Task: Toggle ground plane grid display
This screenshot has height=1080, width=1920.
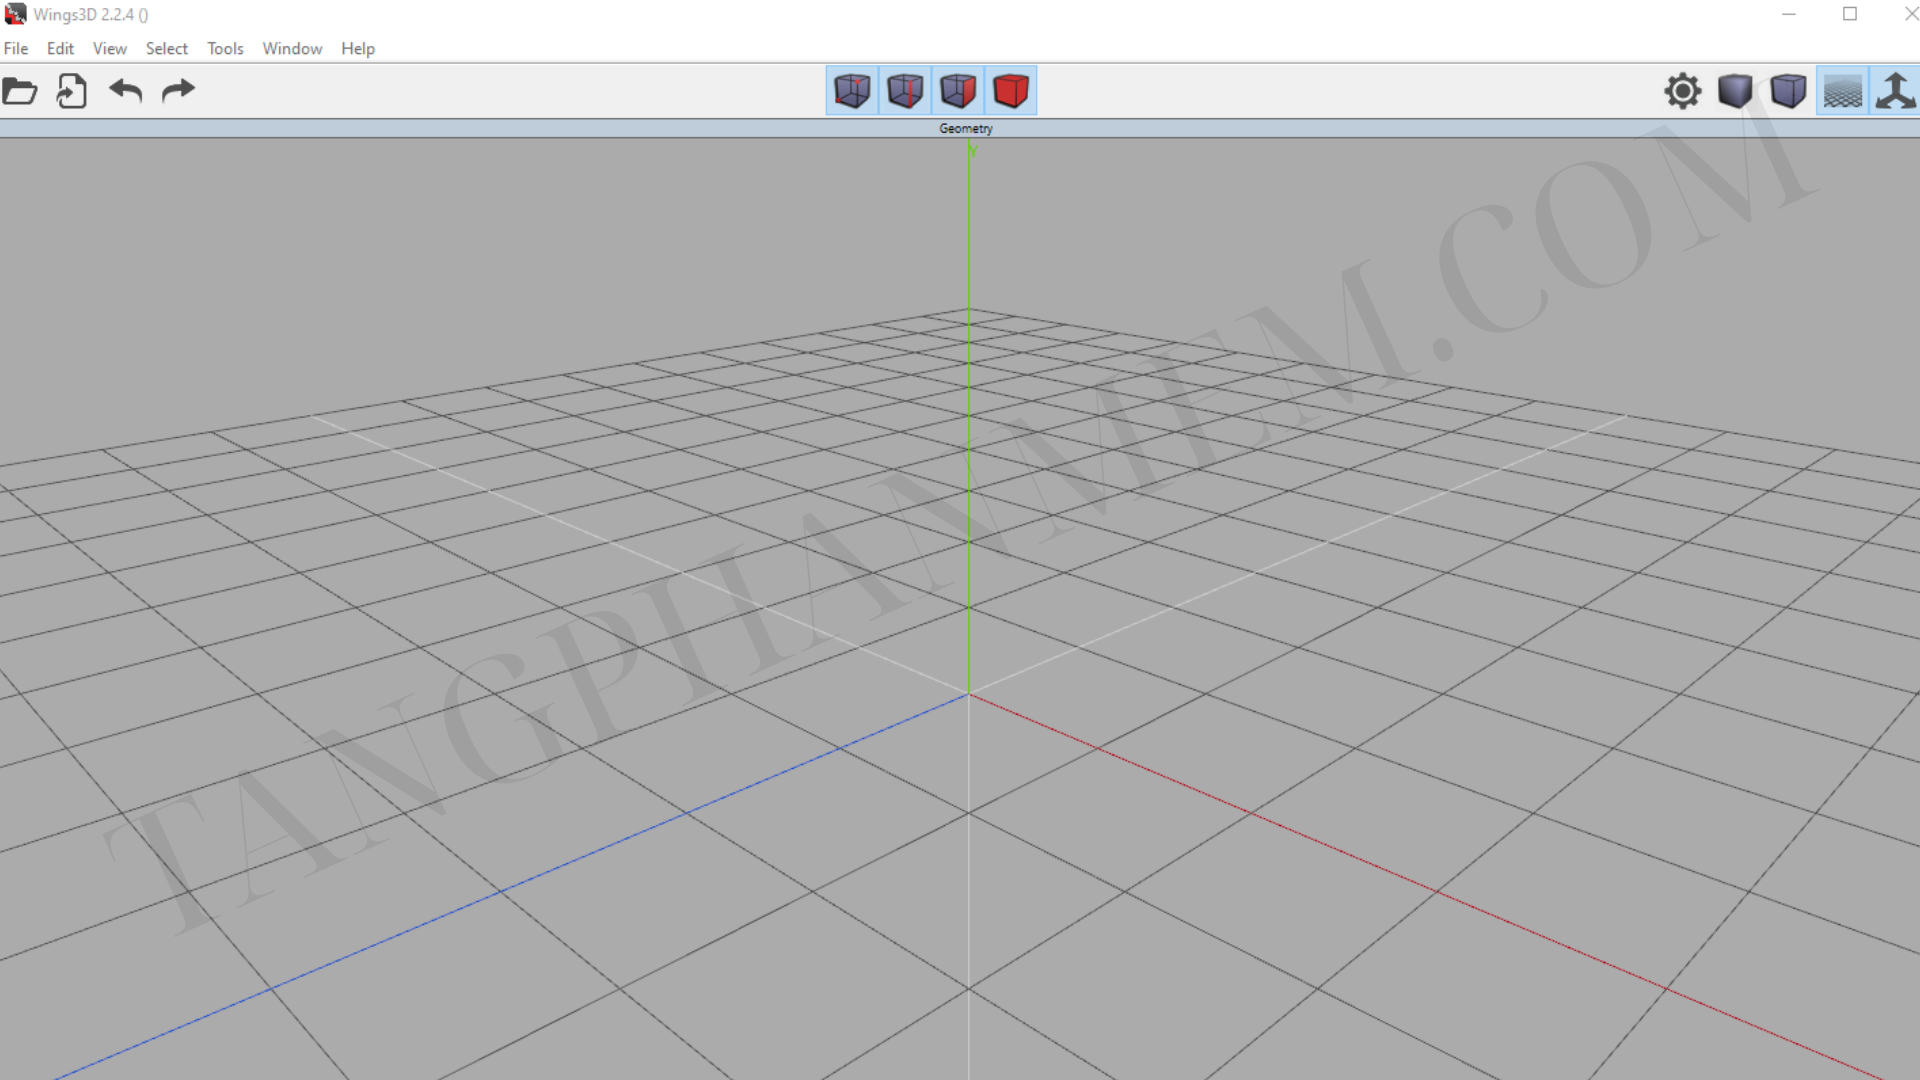Action: click(1842, 91)
